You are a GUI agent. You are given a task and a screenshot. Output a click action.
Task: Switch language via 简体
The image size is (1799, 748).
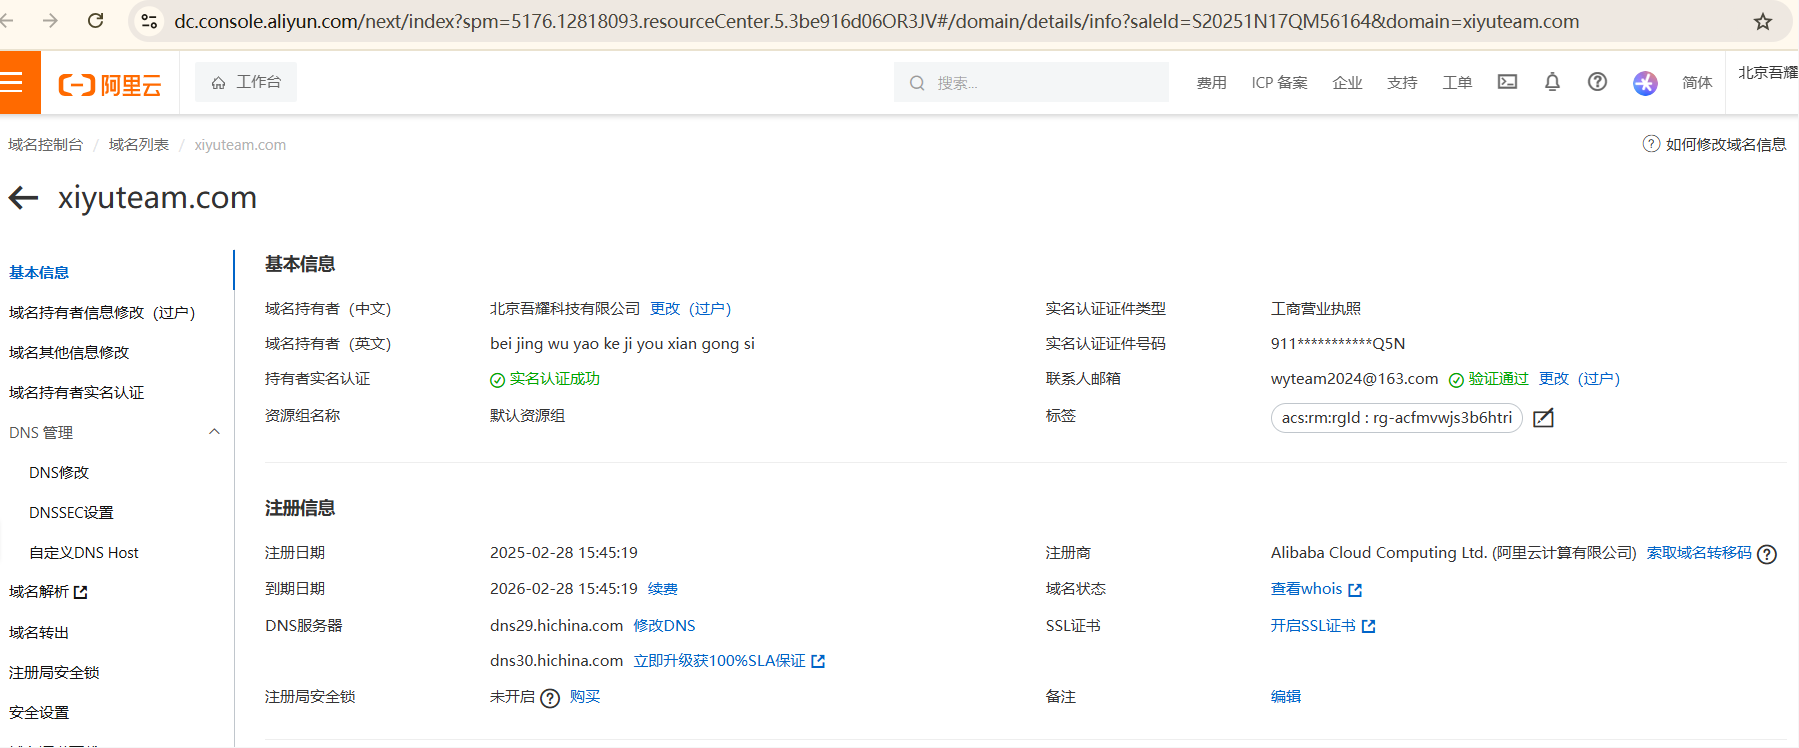[1697, 83]
